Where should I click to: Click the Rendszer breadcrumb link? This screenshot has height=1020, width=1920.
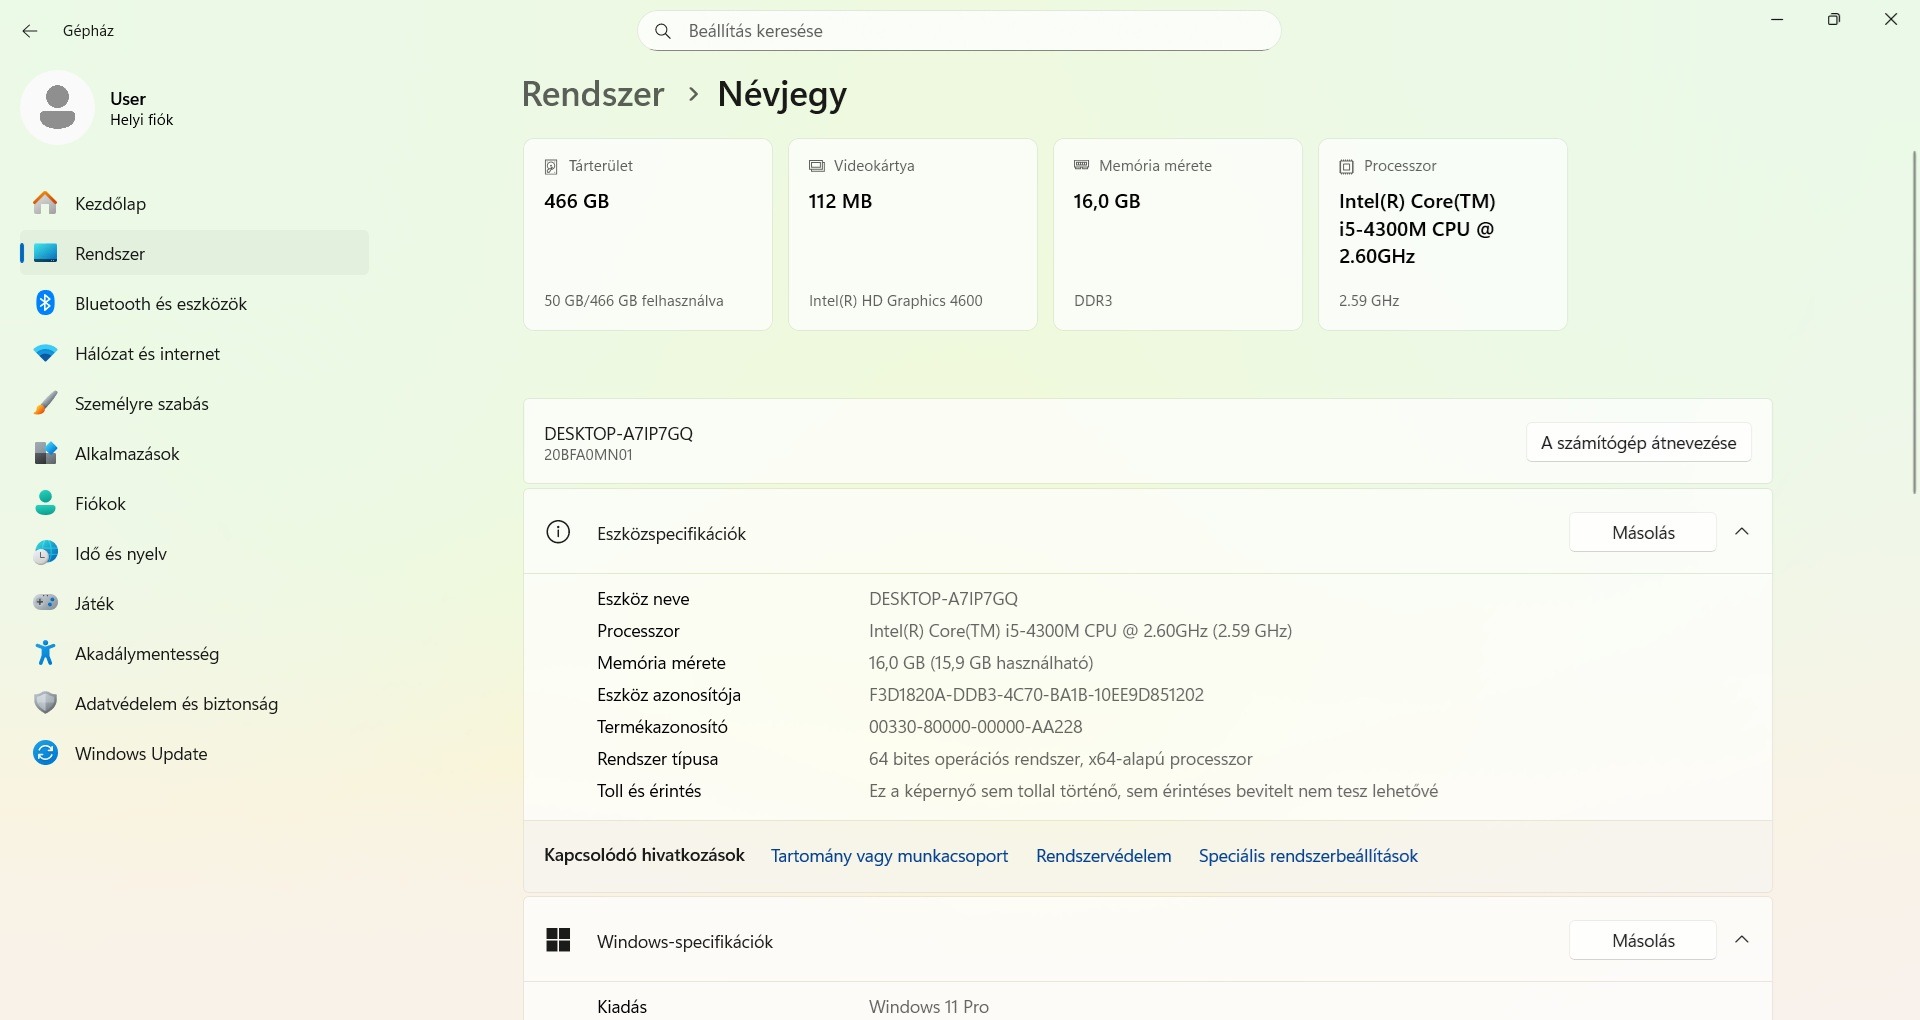[x=593, y=94]
